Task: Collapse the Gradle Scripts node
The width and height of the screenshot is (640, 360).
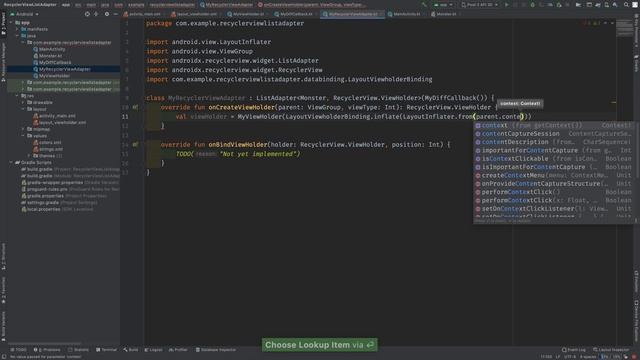Action: point(11,162)
